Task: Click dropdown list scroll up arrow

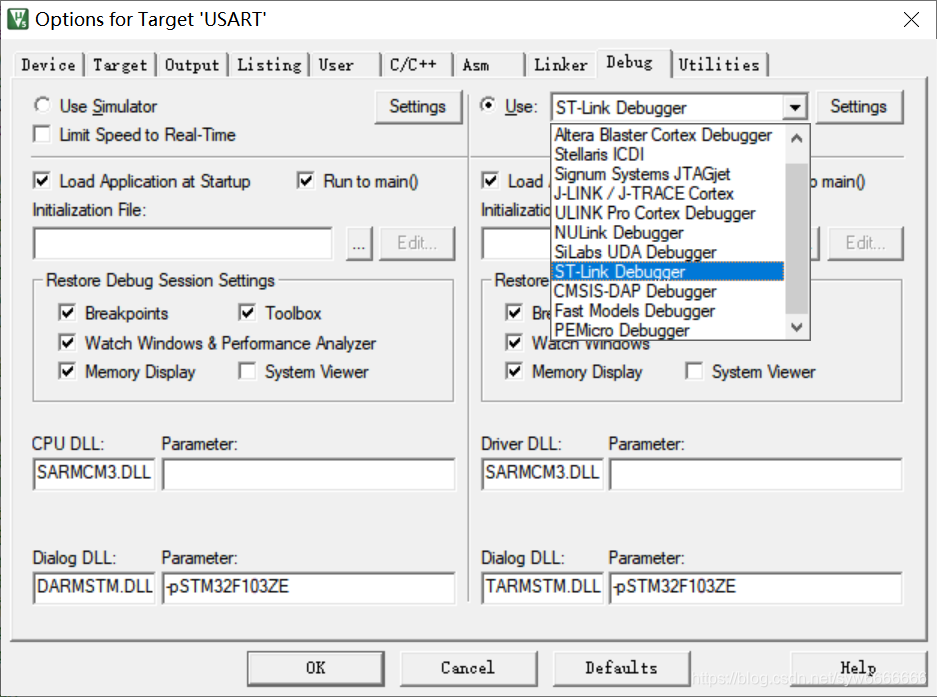Action: (796, 139)
